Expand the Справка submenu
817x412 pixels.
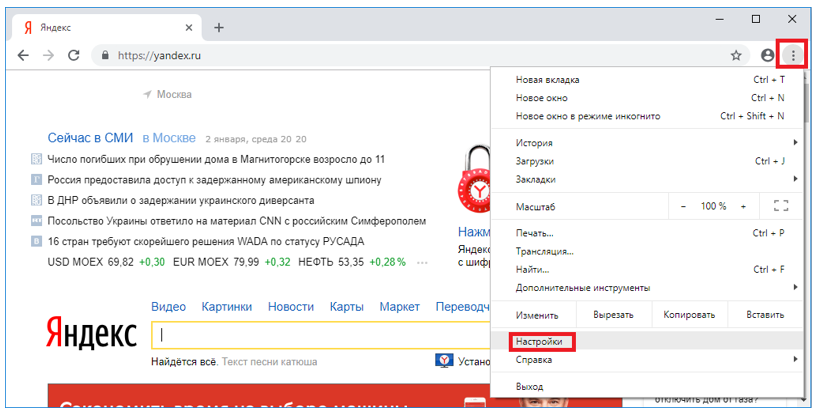(x=647, y=359)
